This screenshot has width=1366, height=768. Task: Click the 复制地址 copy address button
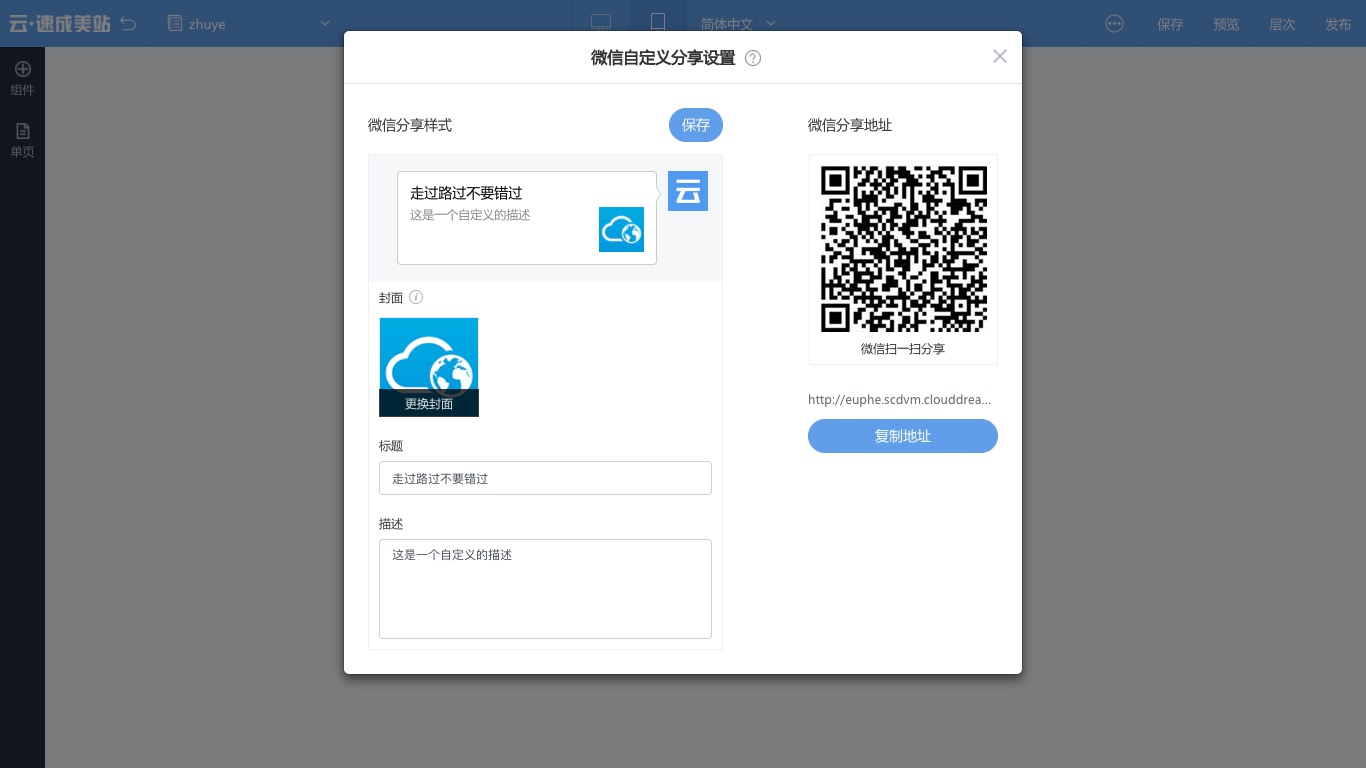point(902,436)
